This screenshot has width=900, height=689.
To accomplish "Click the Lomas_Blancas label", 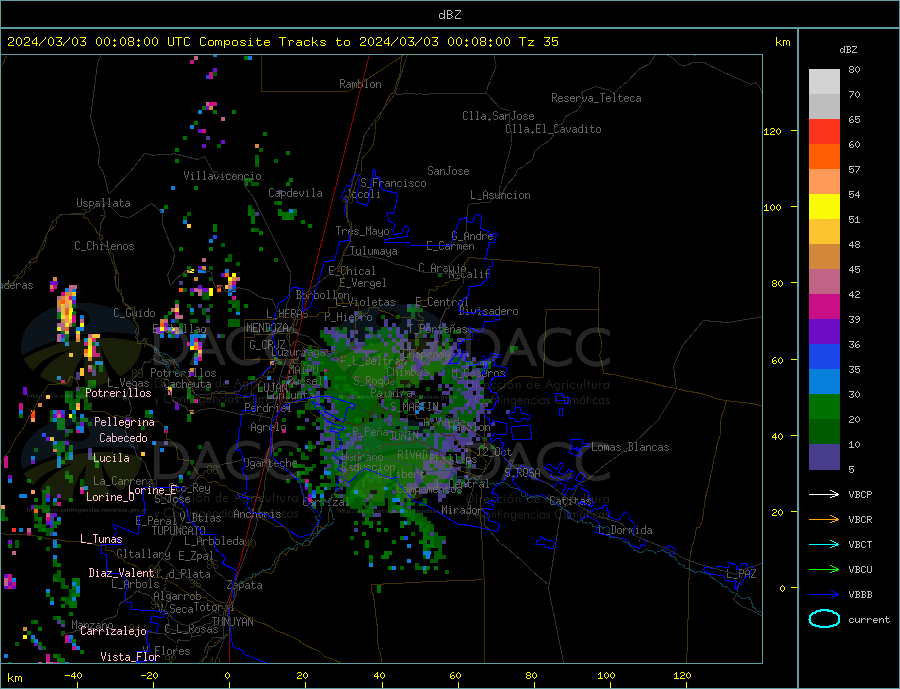I will (x=630, y=447).
